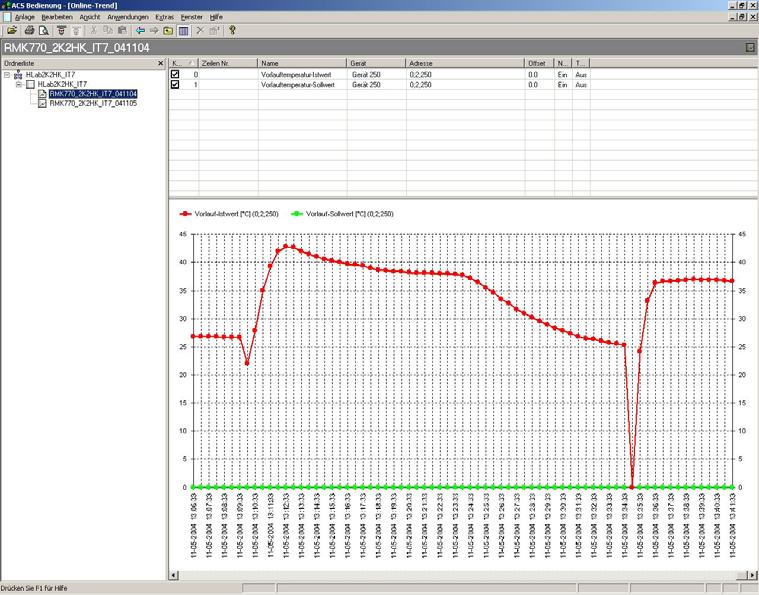Viewport: 759px width, 595px height.
Task: Navigate back with the blue left arrow
Action: (140, 31)
